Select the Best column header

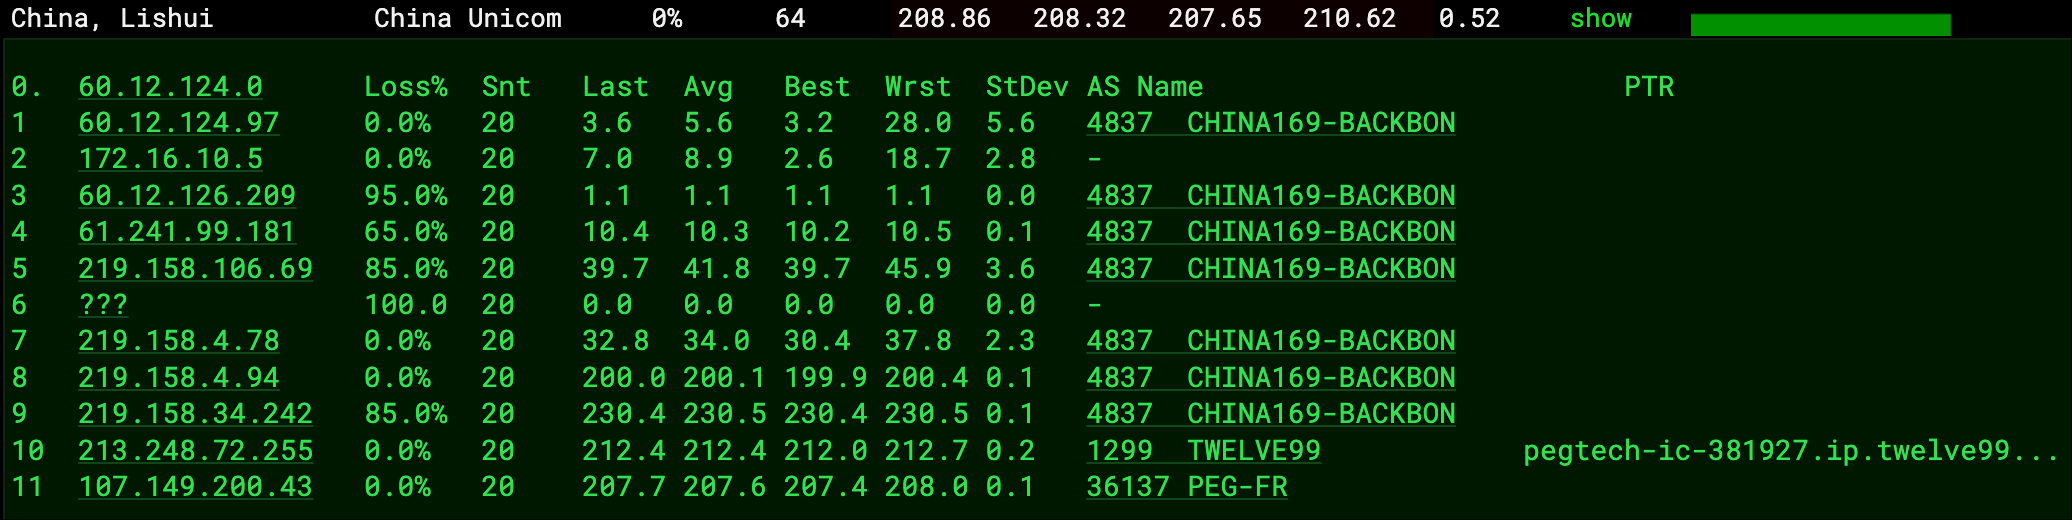click(x=817, y=87)
